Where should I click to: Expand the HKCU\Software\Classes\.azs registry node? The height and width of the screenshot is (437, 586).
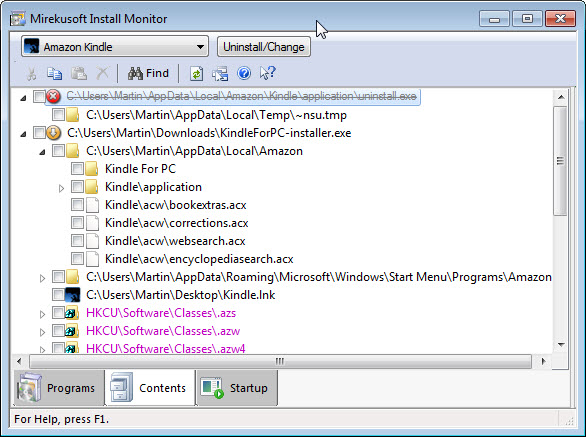click(x=42, y=314)
